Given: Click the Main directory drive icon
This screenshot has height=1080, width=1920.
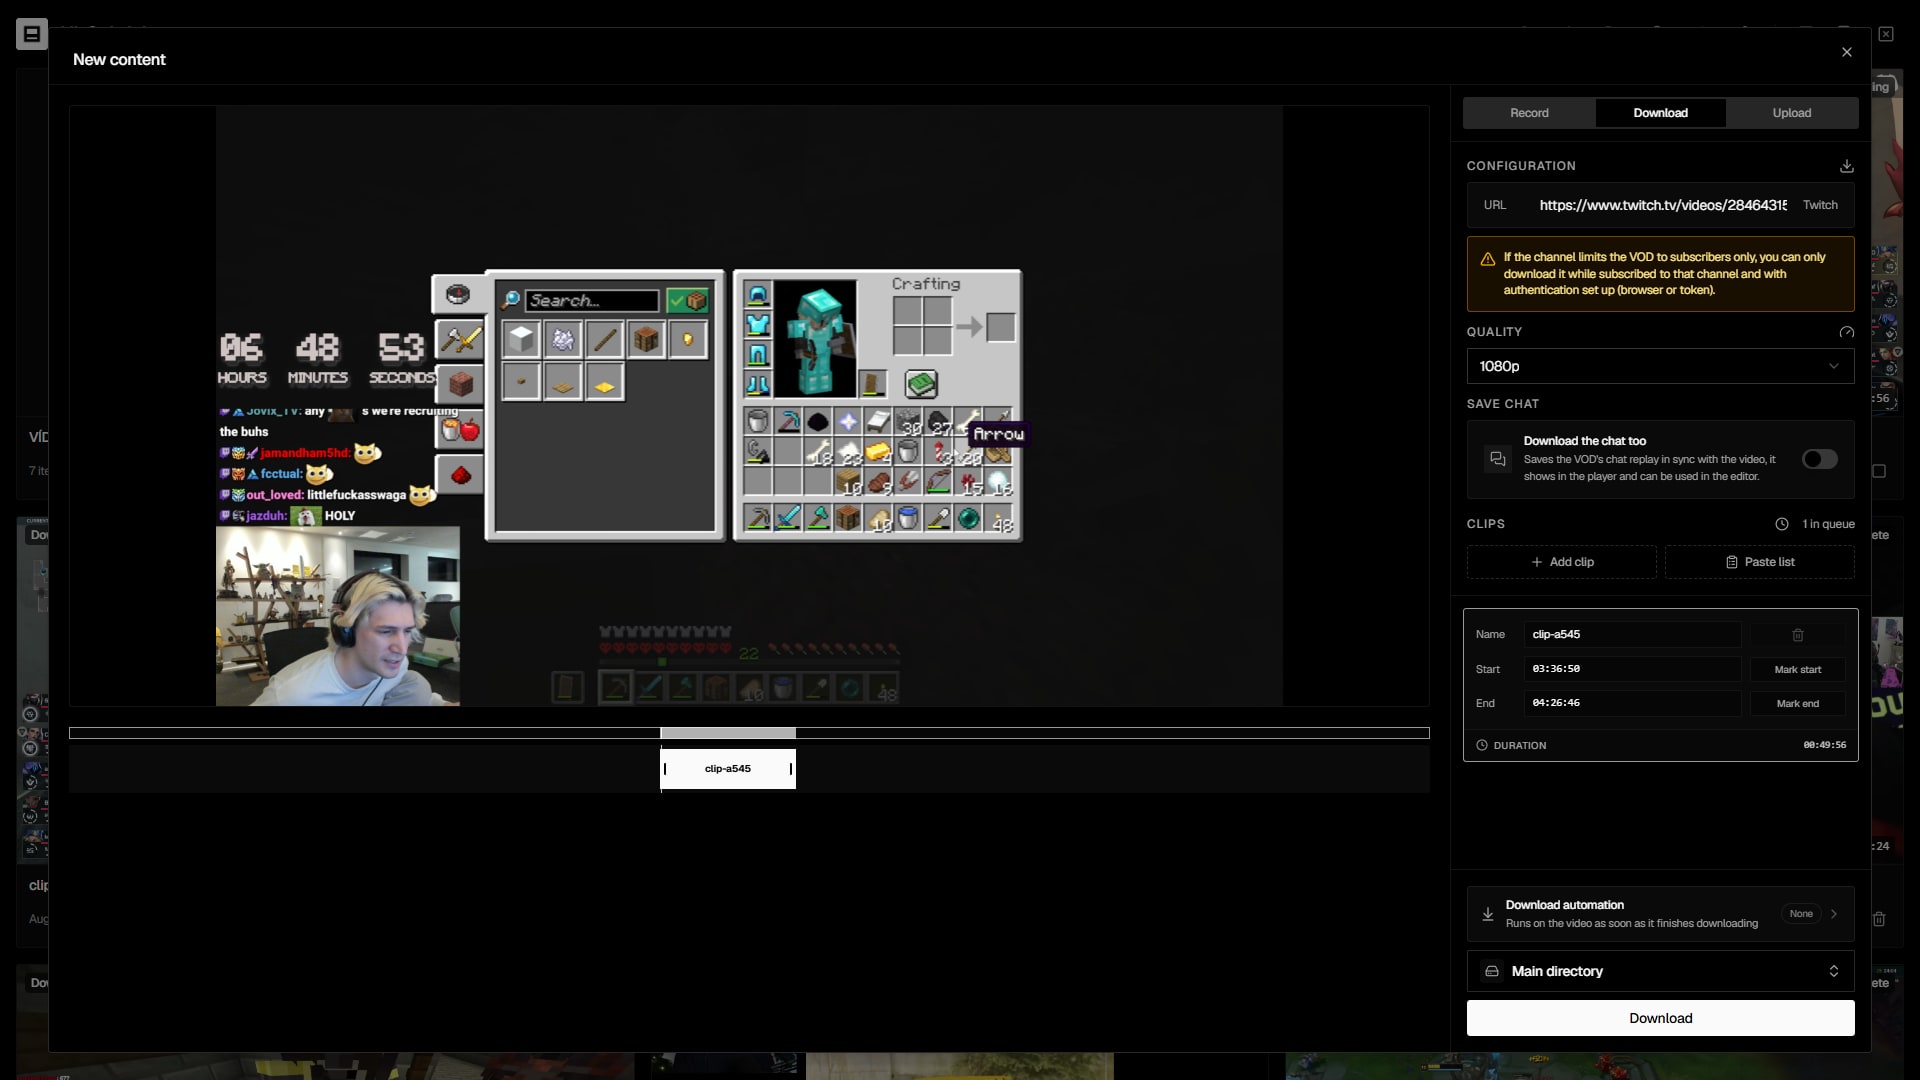Looking at the screenshot, I should click(1491, 971).
